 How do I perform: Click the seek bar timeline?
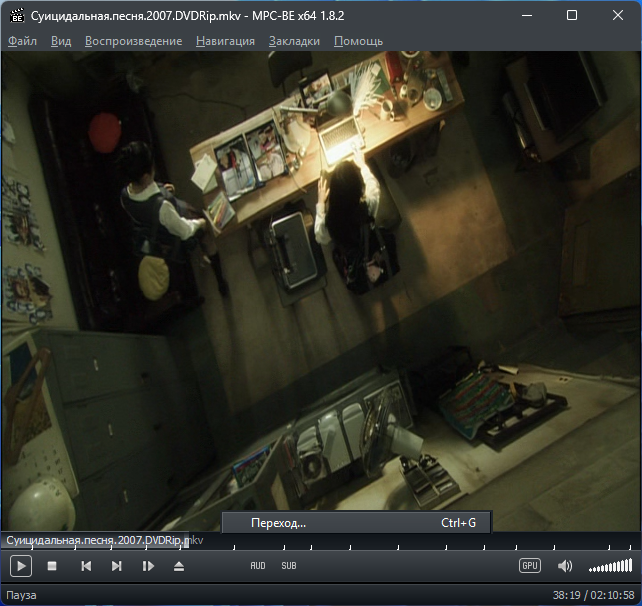click(x=321, y=541)
